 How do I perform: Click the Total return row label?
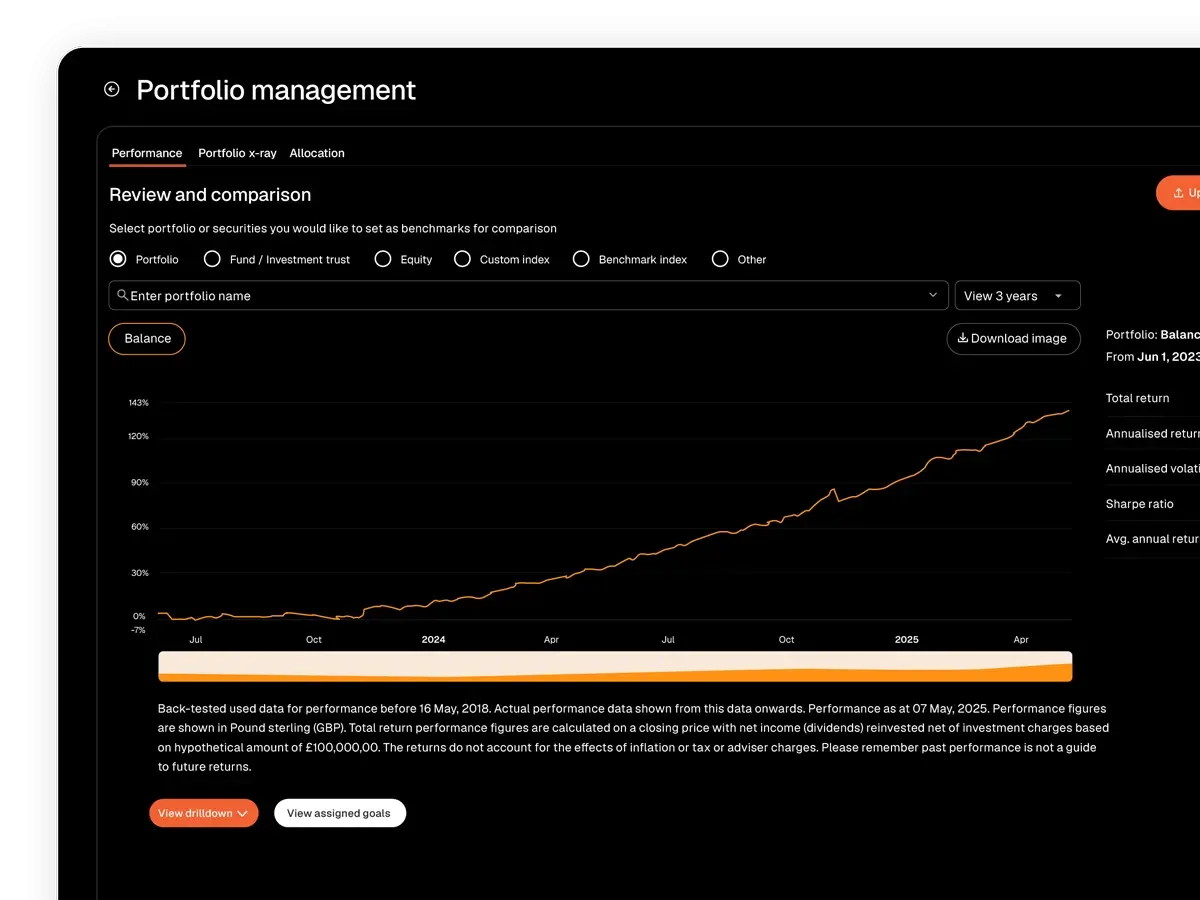pos(1137,398)
